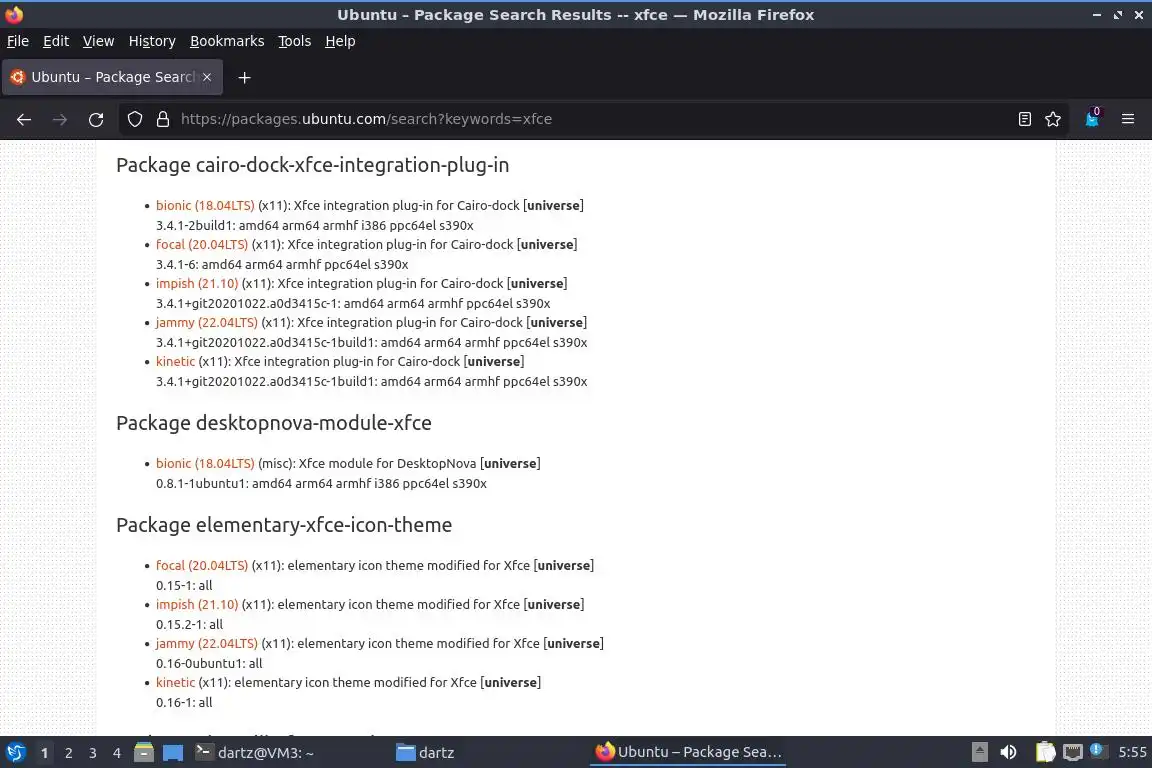Open the extension icon with badge
Image resolution: width=1152 pixels, height=768 pixels.
(x=1092, y=118)
